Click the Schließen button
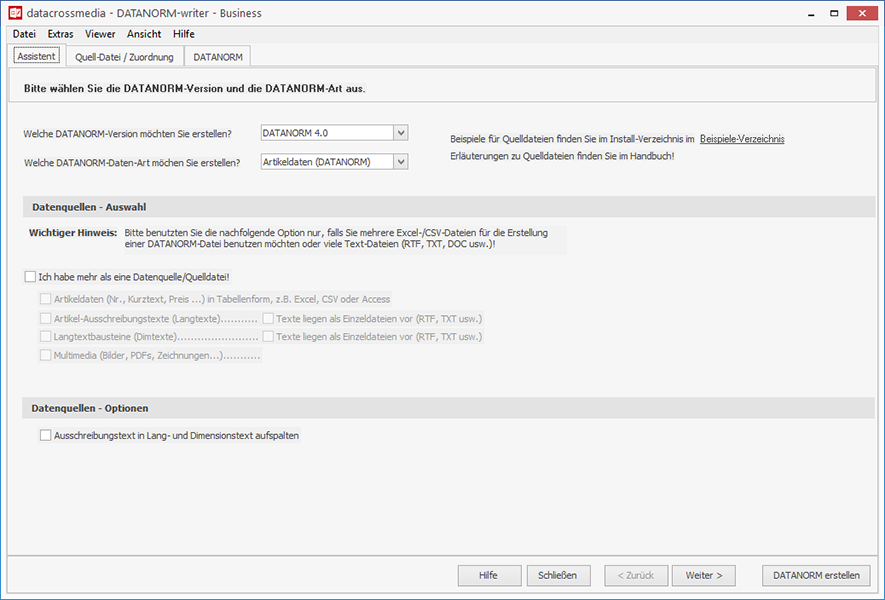 (558, 575)
